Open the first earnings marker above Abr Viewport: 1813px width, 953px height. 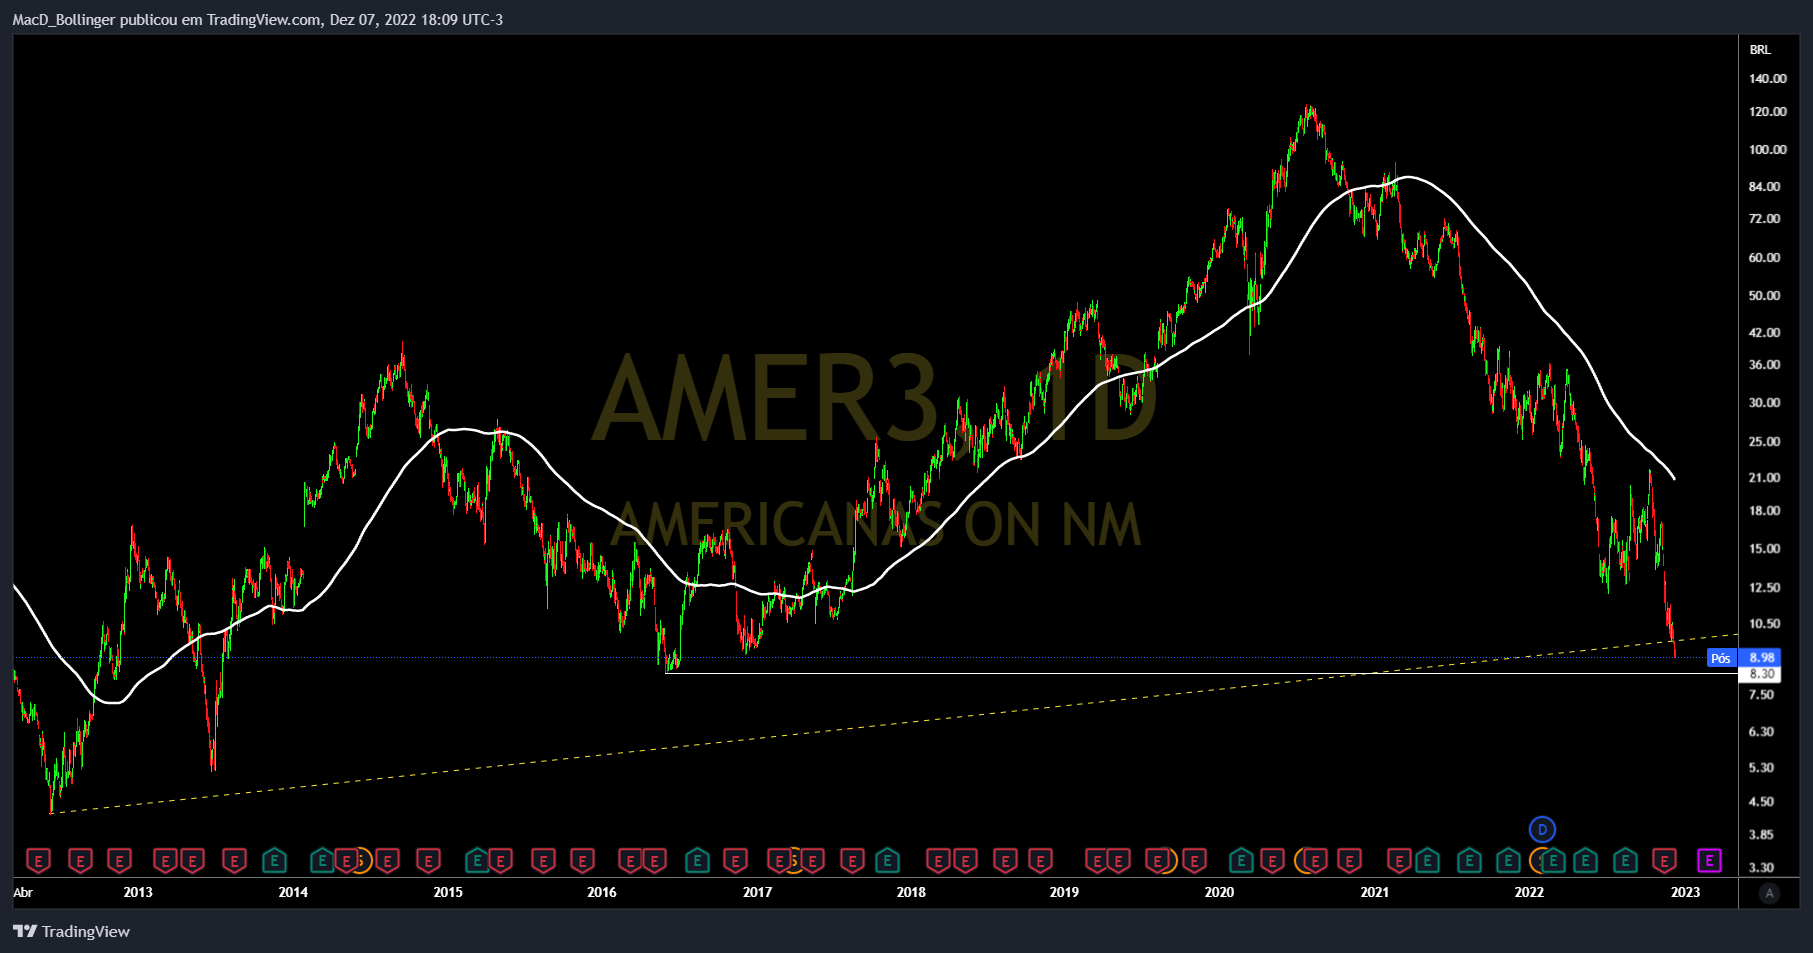[x=38, y=860]
